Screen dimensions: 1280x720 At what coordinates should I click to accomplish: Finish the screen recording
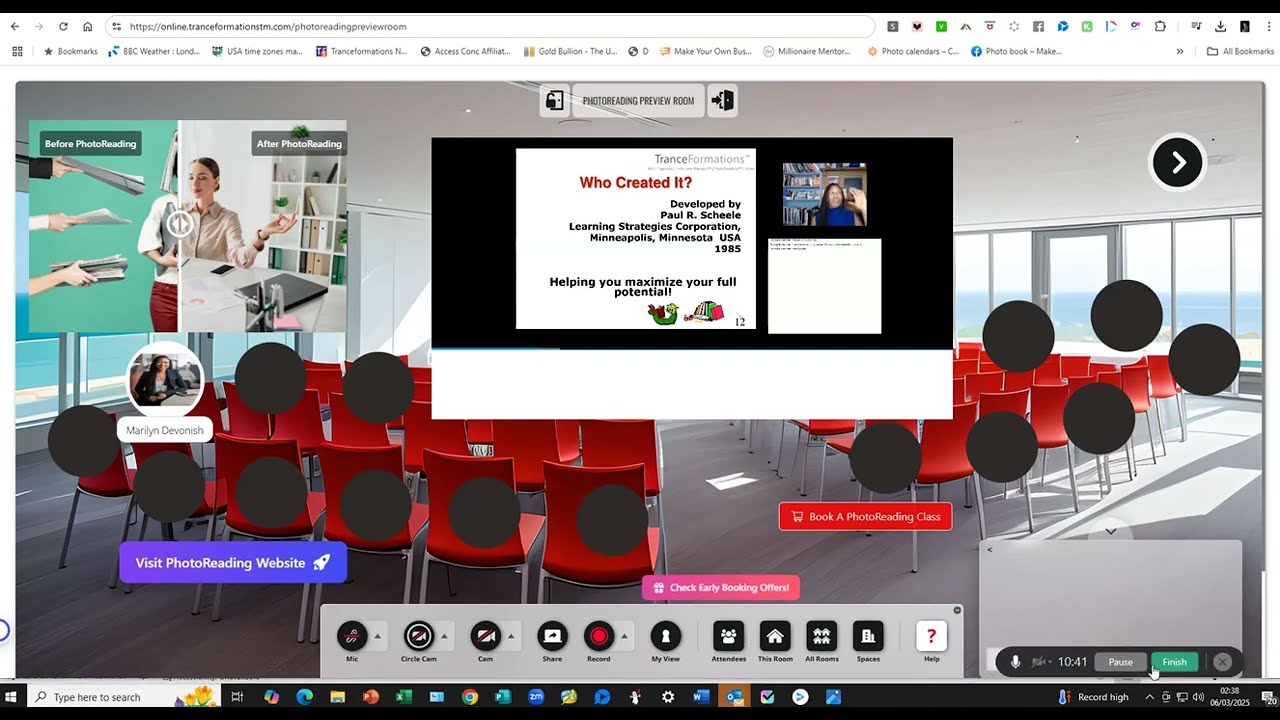pos(1174,662)
